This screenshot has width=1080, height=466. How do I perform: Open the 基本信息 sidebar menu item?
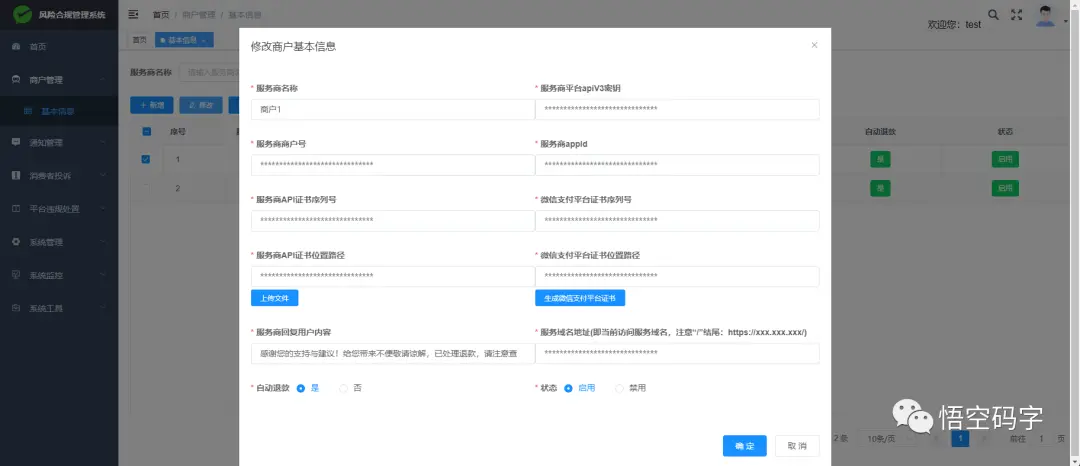click(x=59, y=112)
